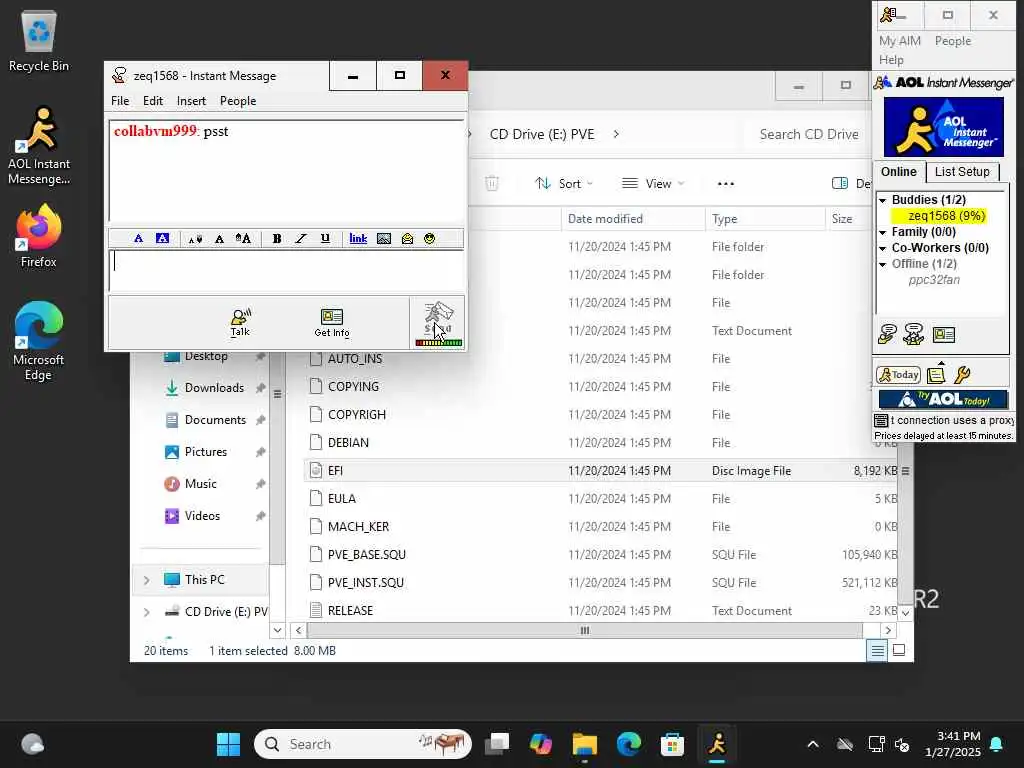The image size is (1024, 768).
Task: Click breadcrumb chevron after CD Drive PVE
Action: point(616,134)
